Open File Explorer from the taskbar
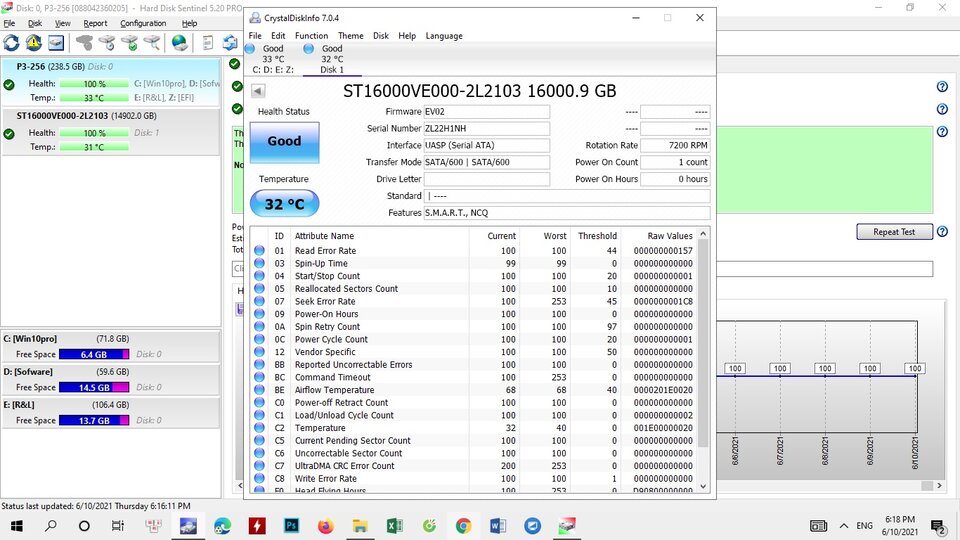The height and width of the screenshot is (540, 960). tap(360, 525)
